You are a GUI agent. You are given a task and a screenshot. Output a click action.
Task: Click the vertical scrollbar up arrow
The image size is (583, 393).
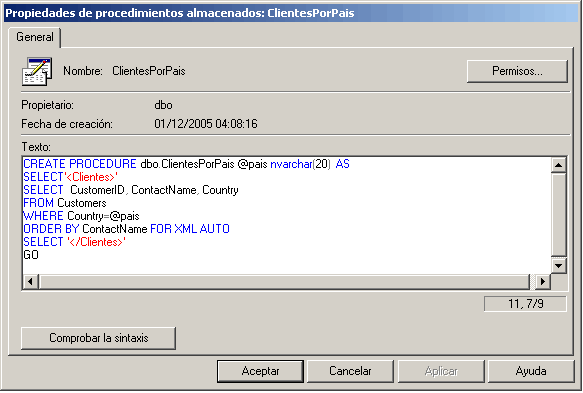tap(558, 165)
